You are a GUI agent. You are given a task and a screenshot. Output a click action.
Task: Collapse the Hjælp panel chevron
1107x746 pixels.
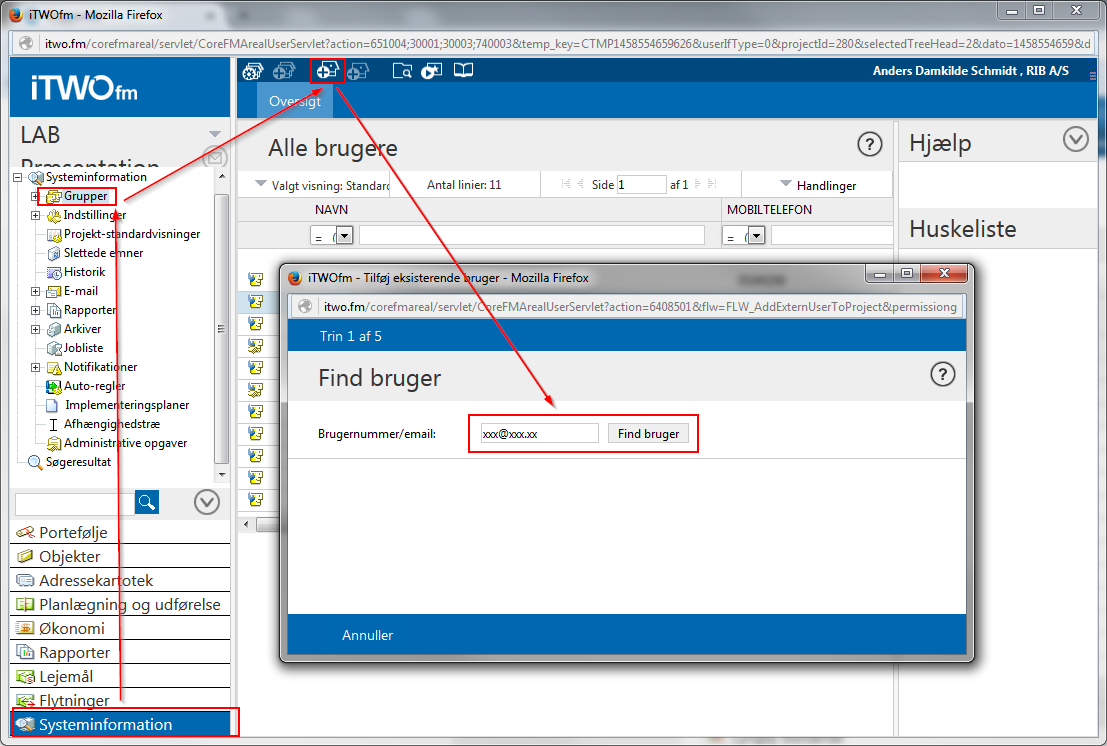tap(1076, 139)
